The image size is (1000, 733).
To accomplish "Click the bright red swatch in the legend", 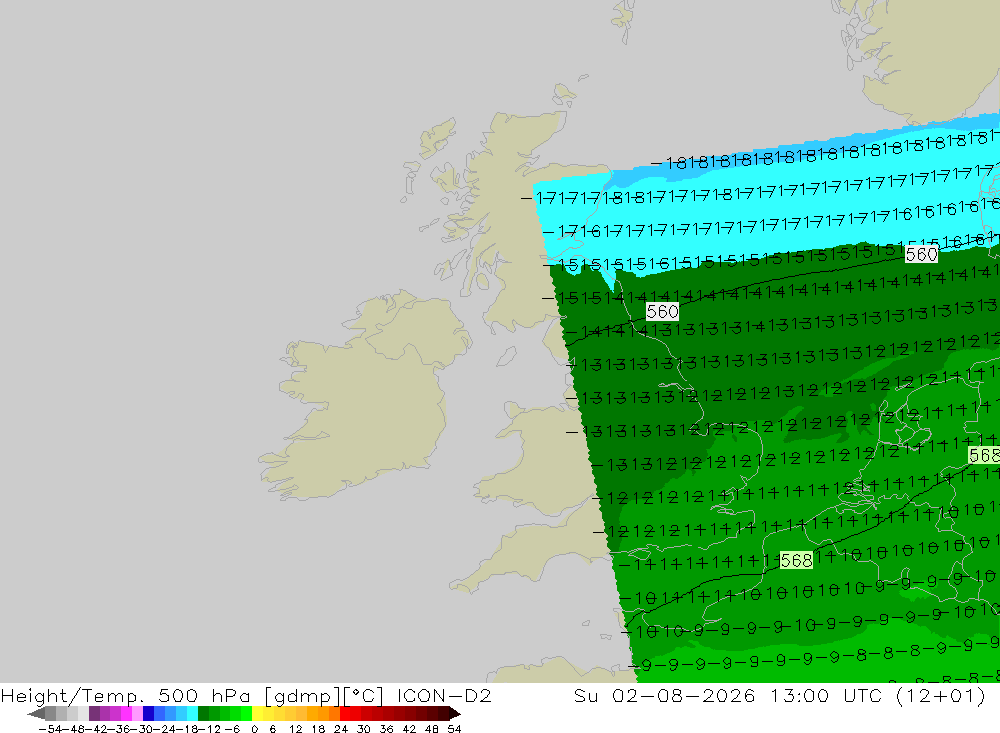I will coord(345,713).
